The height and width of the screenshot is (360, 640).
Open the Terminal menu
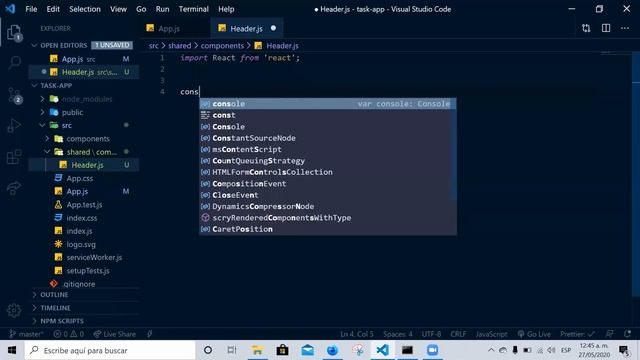[193, 9]
